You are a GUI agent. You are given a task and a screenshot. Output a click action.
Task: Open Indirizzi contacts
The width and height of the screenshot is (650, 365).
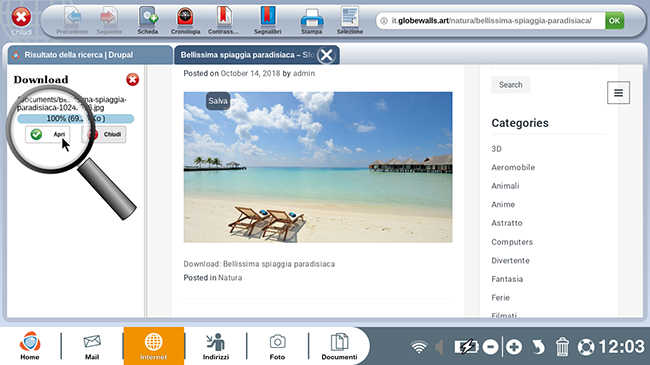tap(216, 346)
